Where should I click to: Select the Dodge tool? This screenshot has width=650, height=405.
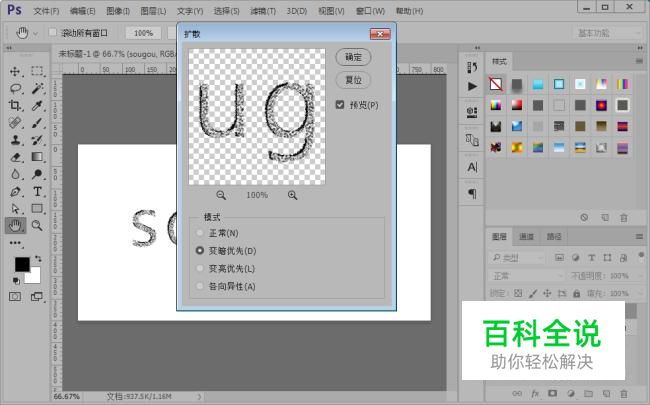(37, 174)
